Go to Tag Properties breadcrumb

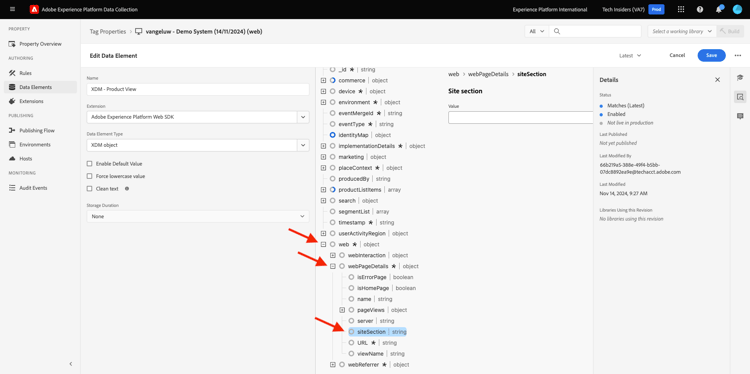click(108, 32)
